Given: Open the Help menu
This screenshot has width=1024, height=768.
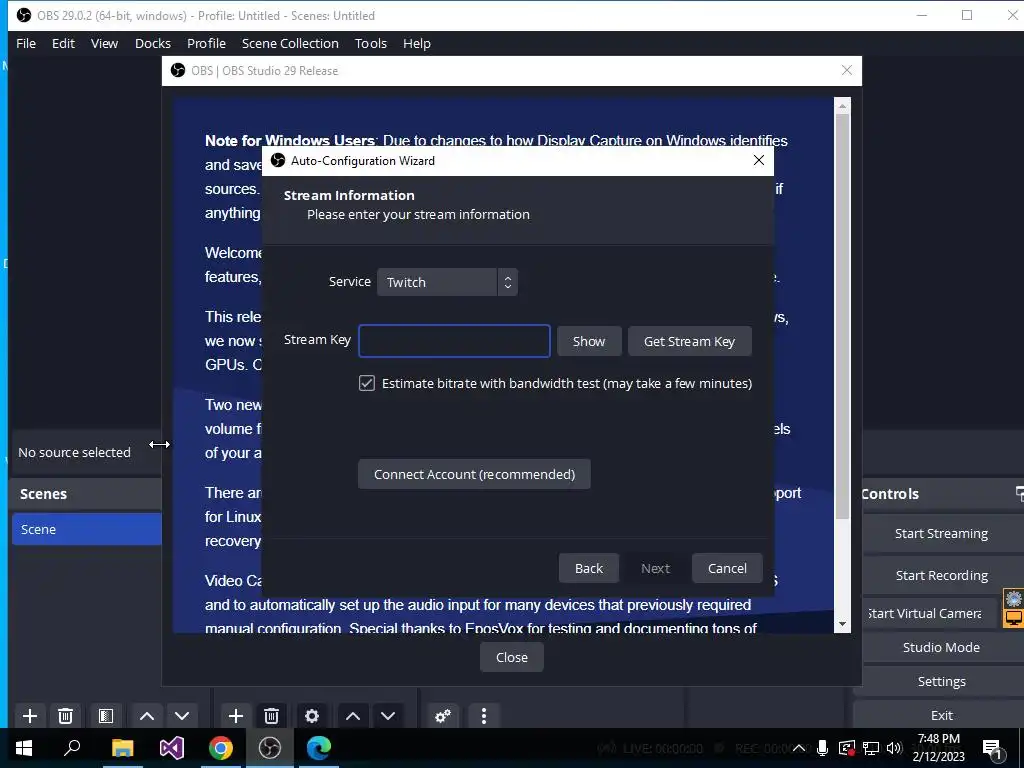Looking at the screenshot, I should pos(417,43).
